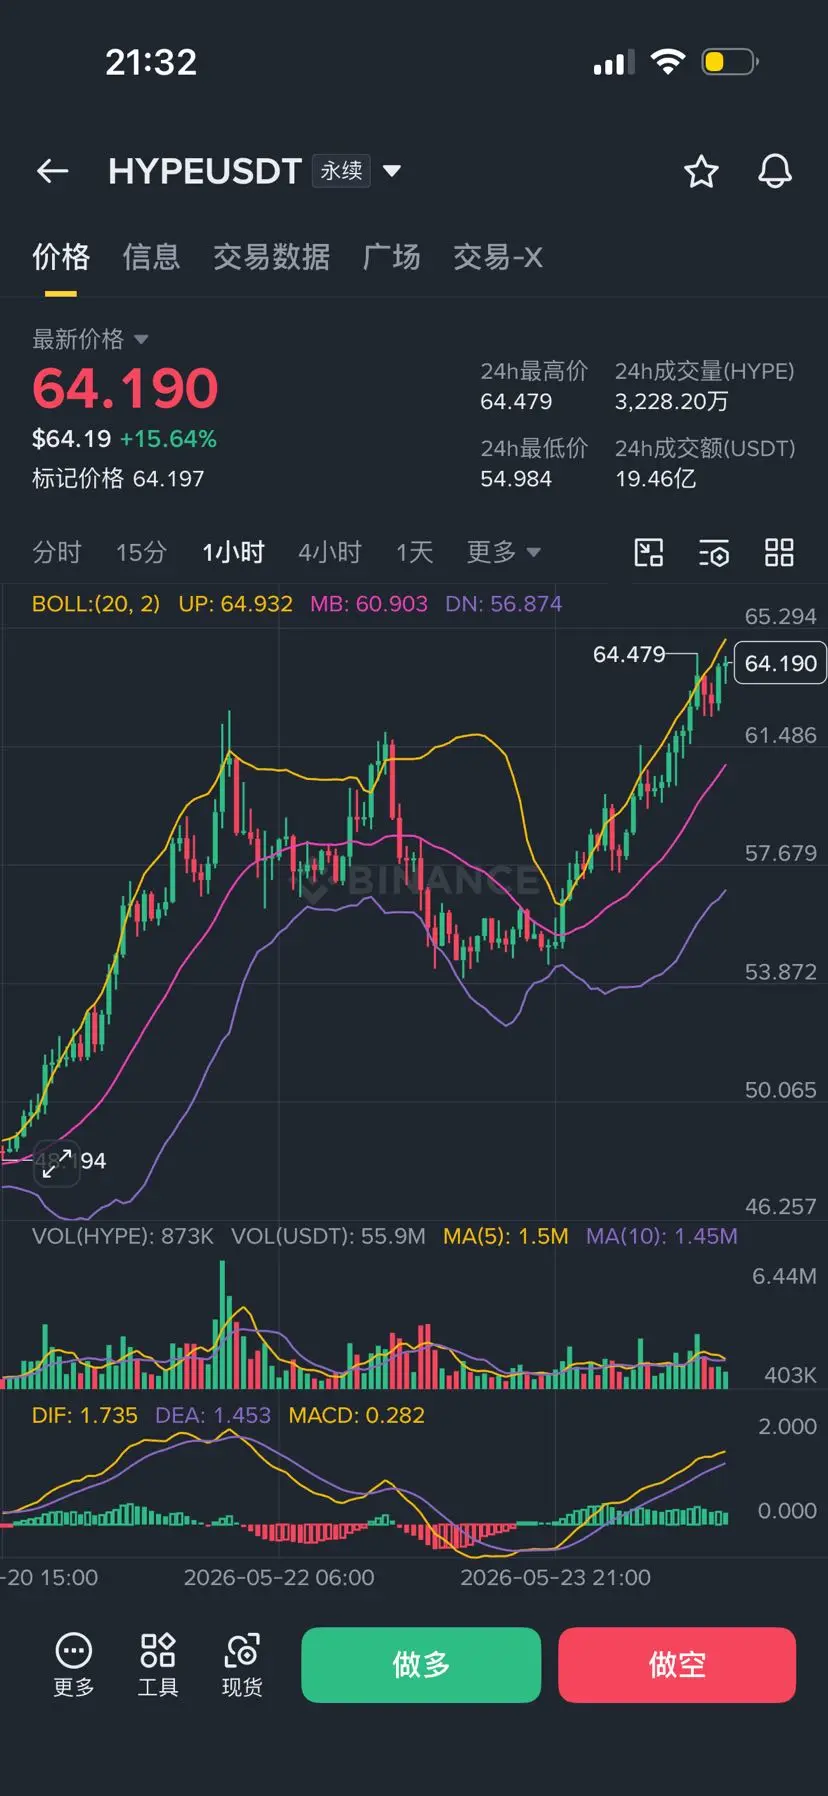This screenshot has width=828, height=1796.
Task: Tap the MACD: 0.282 label
Action: [x=357, y=1415]
